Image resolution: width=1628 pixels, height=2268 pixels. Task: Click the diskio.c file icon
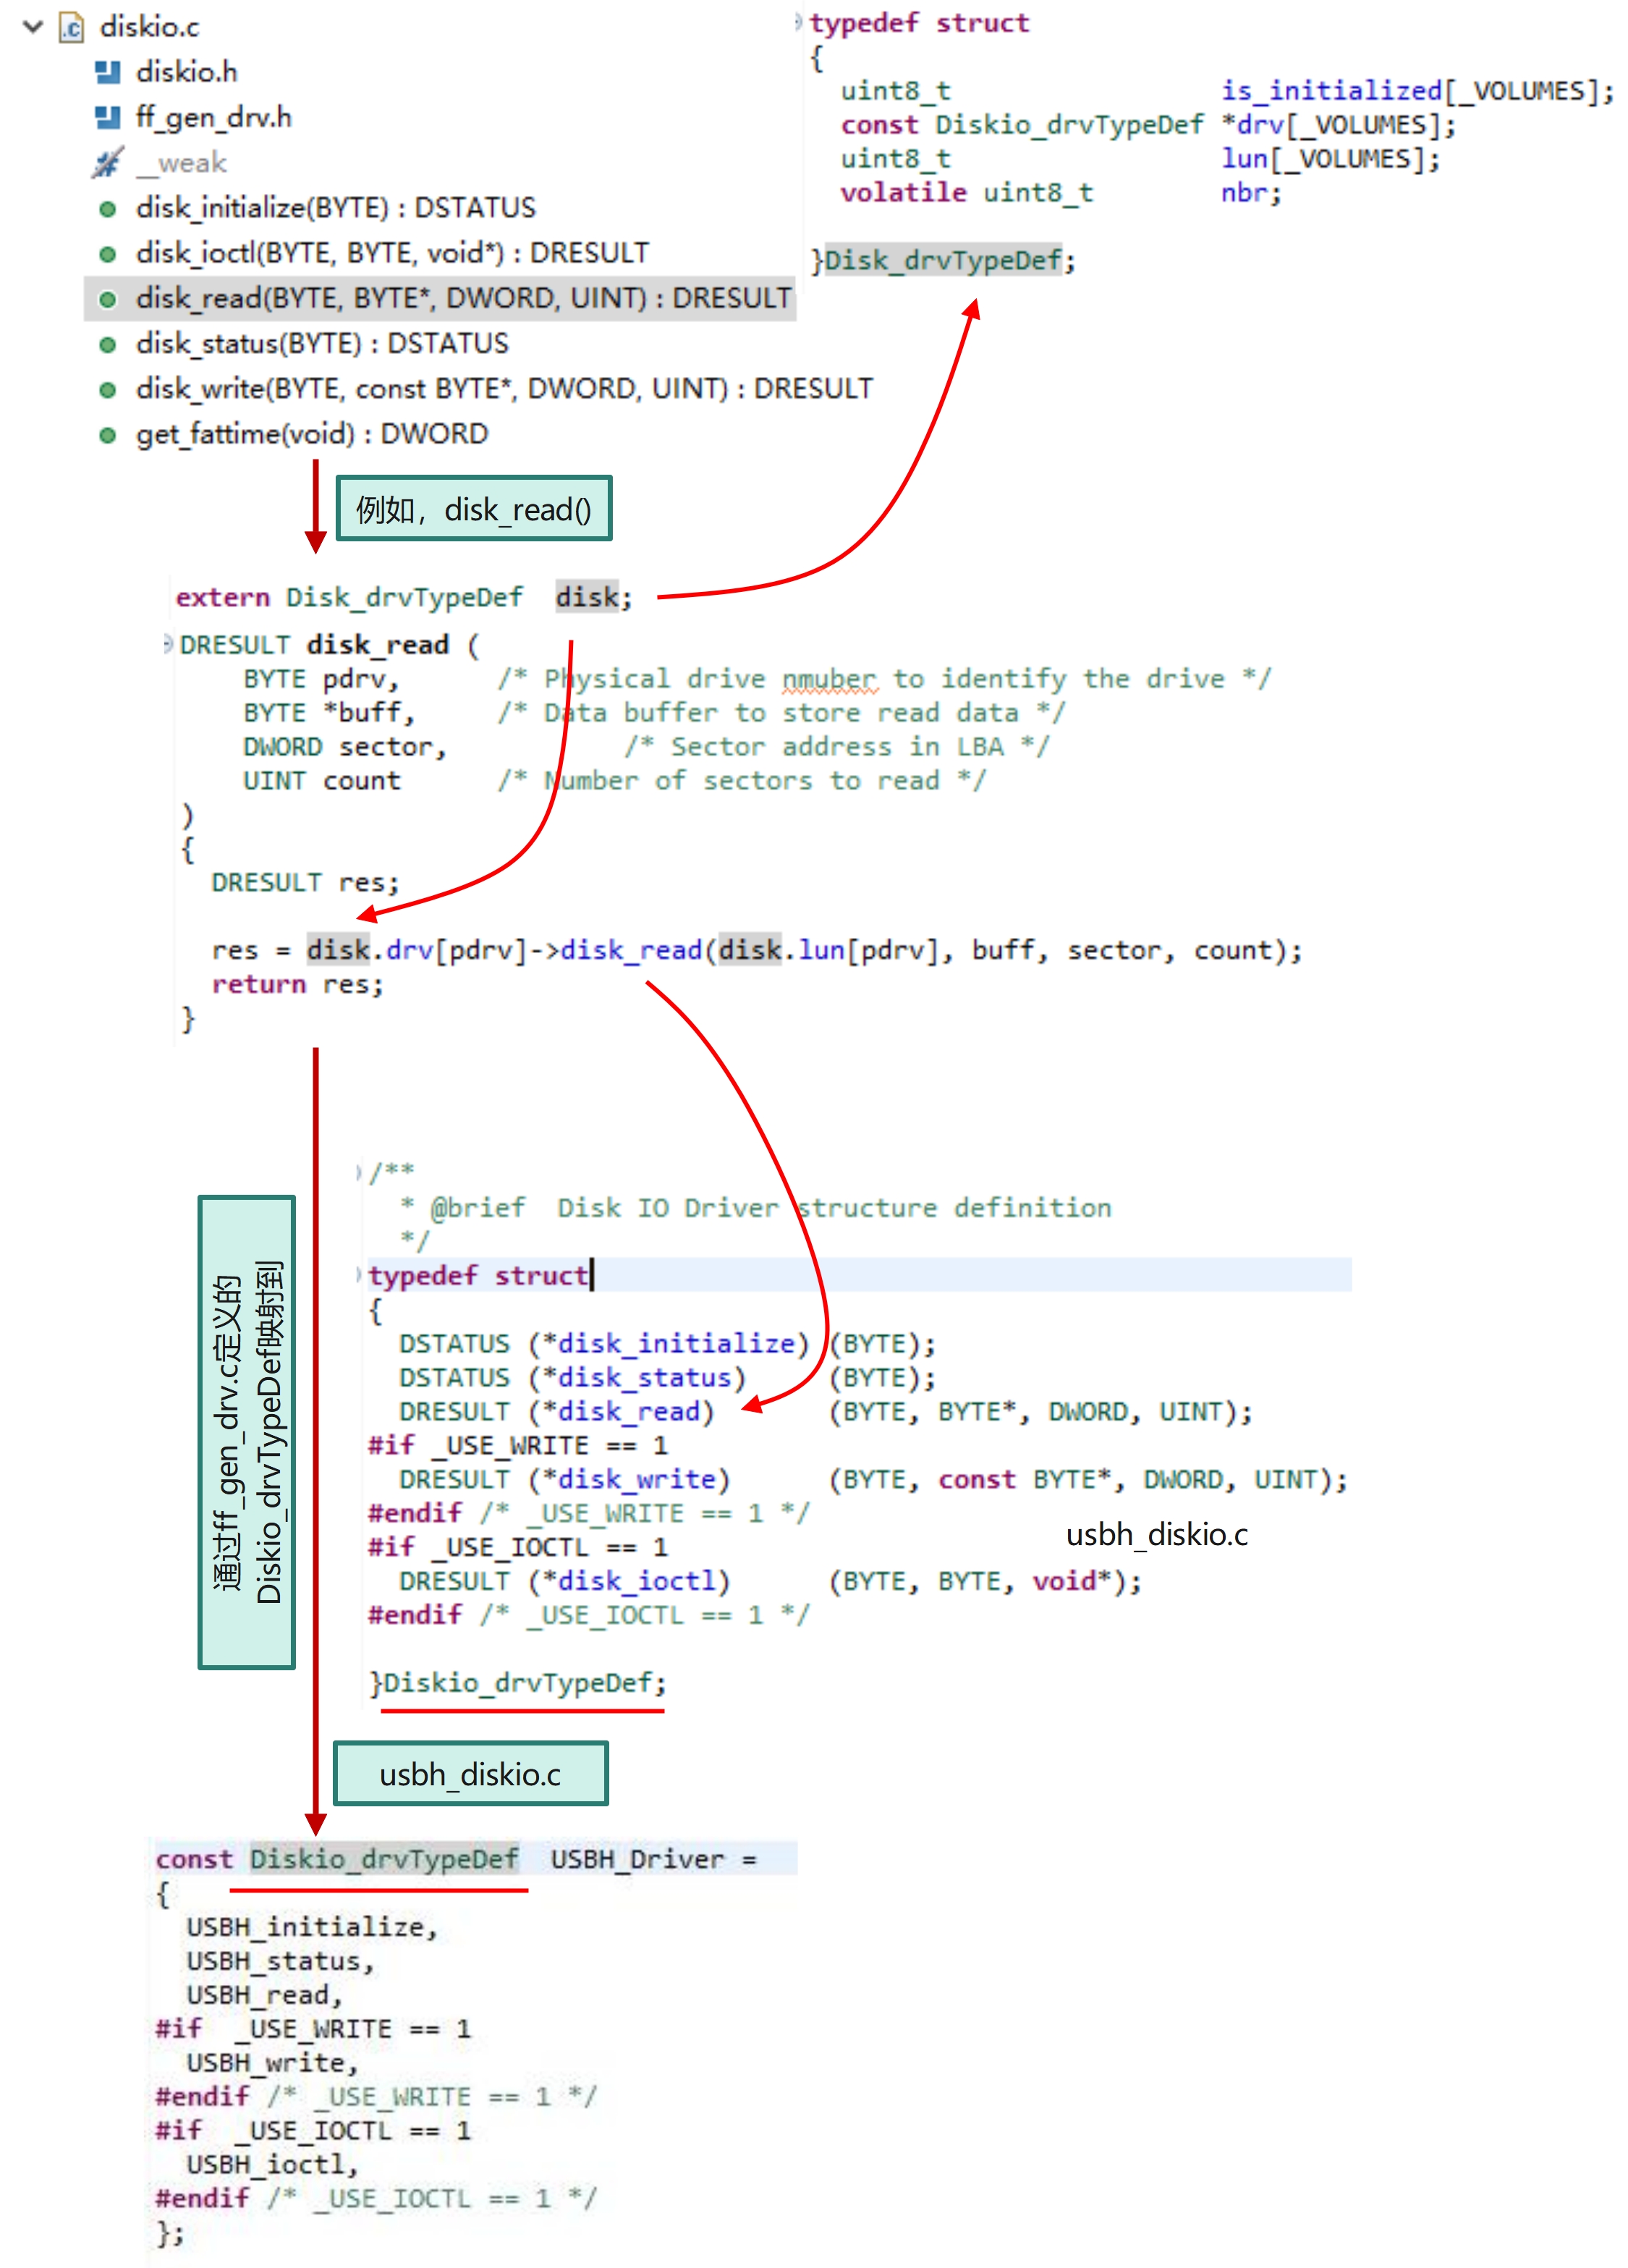click(71, 27)
